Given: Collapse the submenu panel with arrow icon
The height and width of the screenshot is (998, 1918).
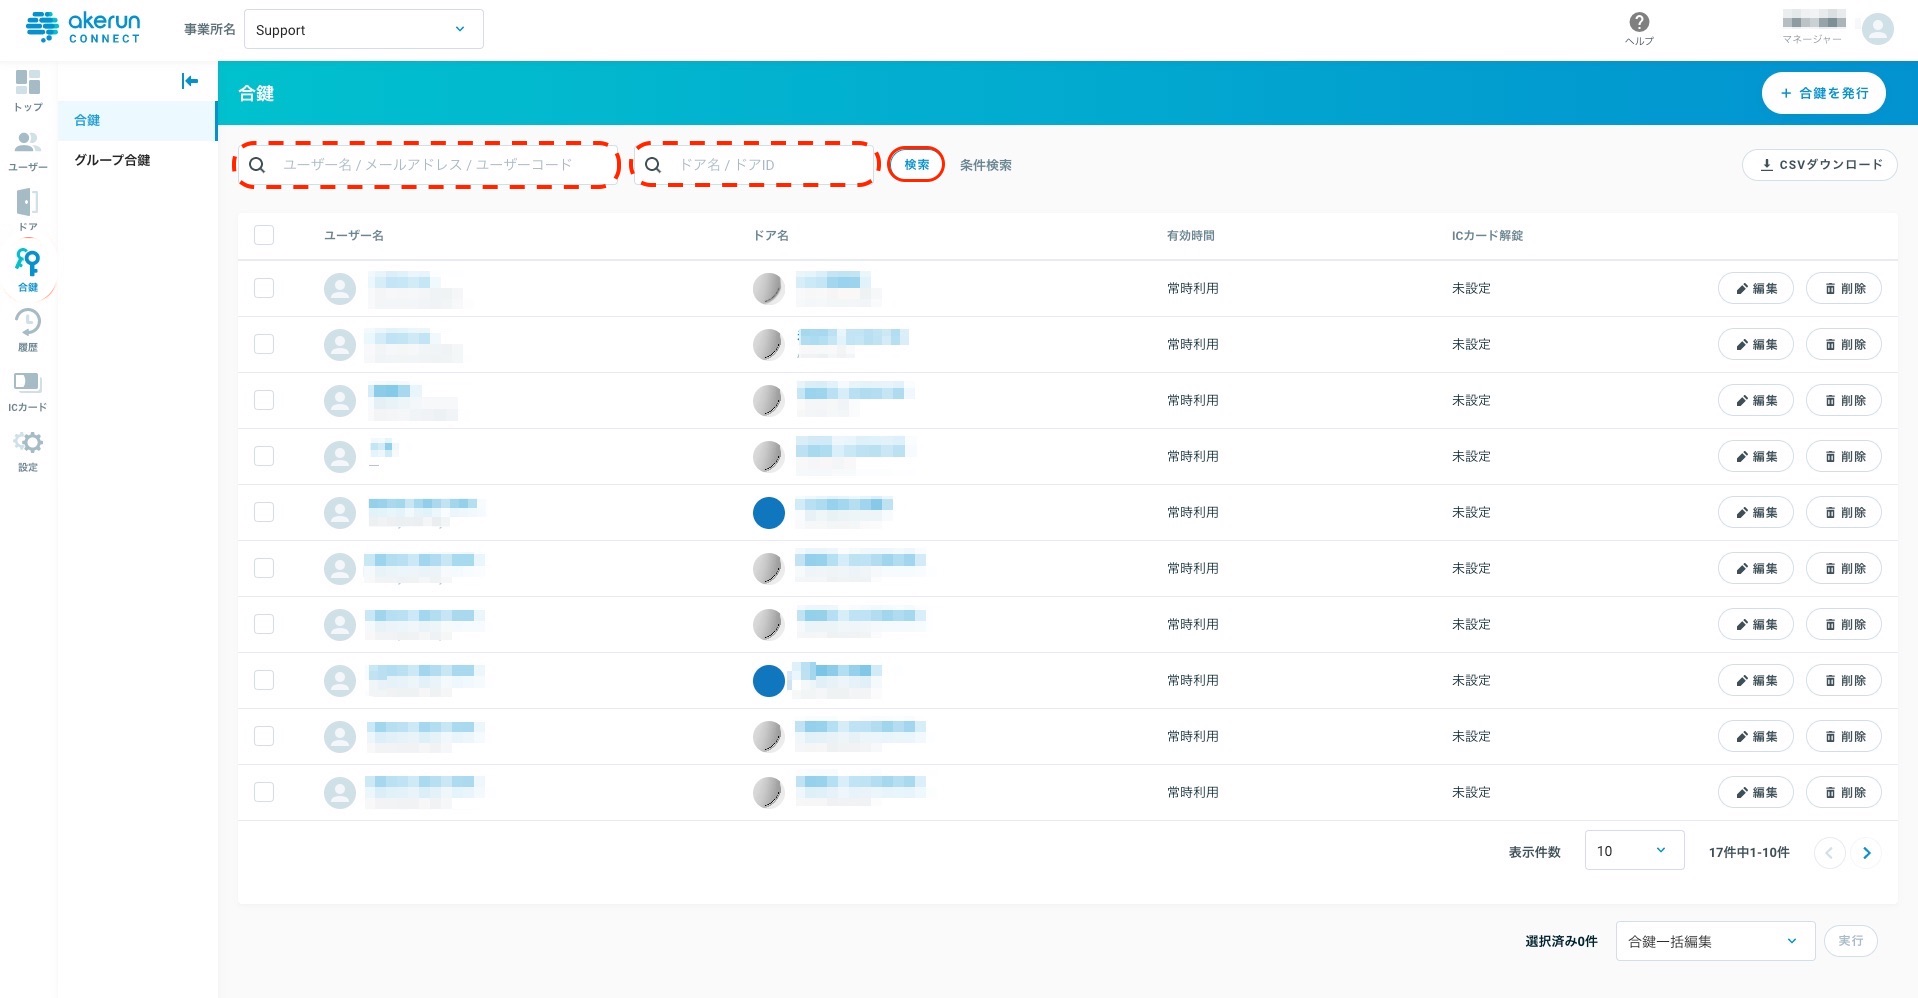Looking at the screenshot, I should tap(190, 81).
